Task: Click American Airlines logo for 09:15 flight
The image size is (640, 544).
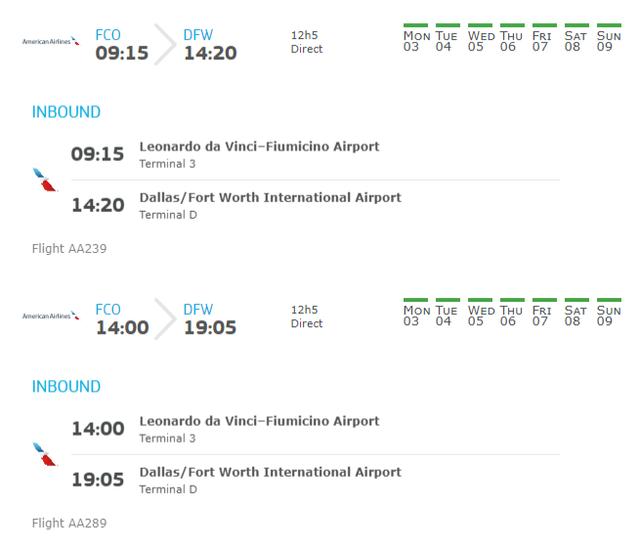Action: (51, 41)
